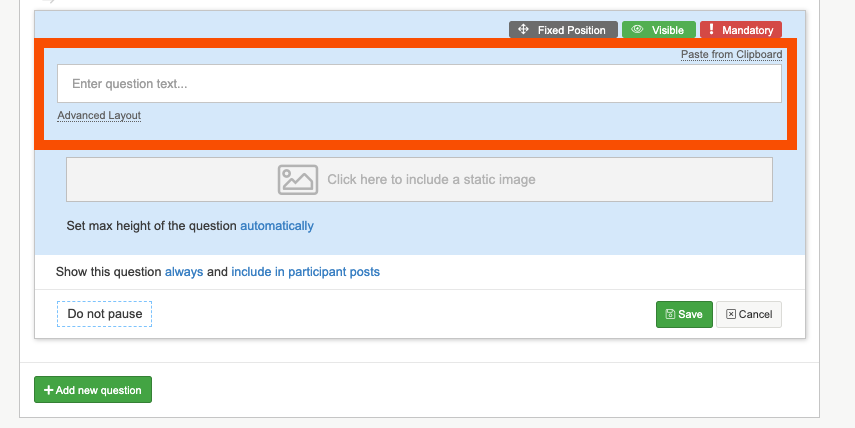Screen dimensions: 855x428
Task: Open the max height 'automatically' option
Action: pos(277,226)
